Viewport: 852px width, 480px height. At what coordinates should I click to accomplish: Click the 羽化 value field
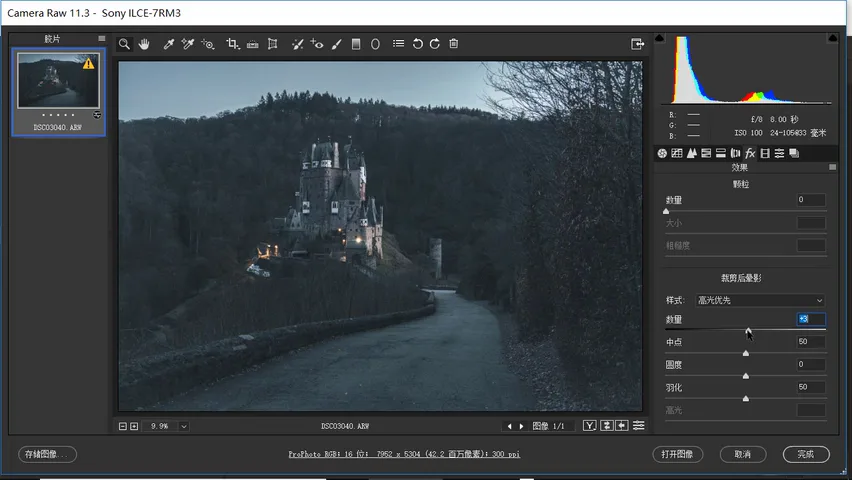(811, 387)
